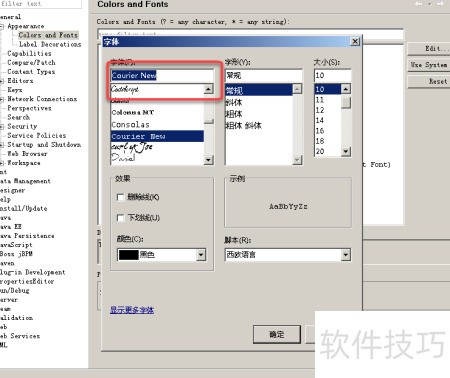Click size list scroll-down arrow
The height and width of the screenshot is (378, 450).
346,152
